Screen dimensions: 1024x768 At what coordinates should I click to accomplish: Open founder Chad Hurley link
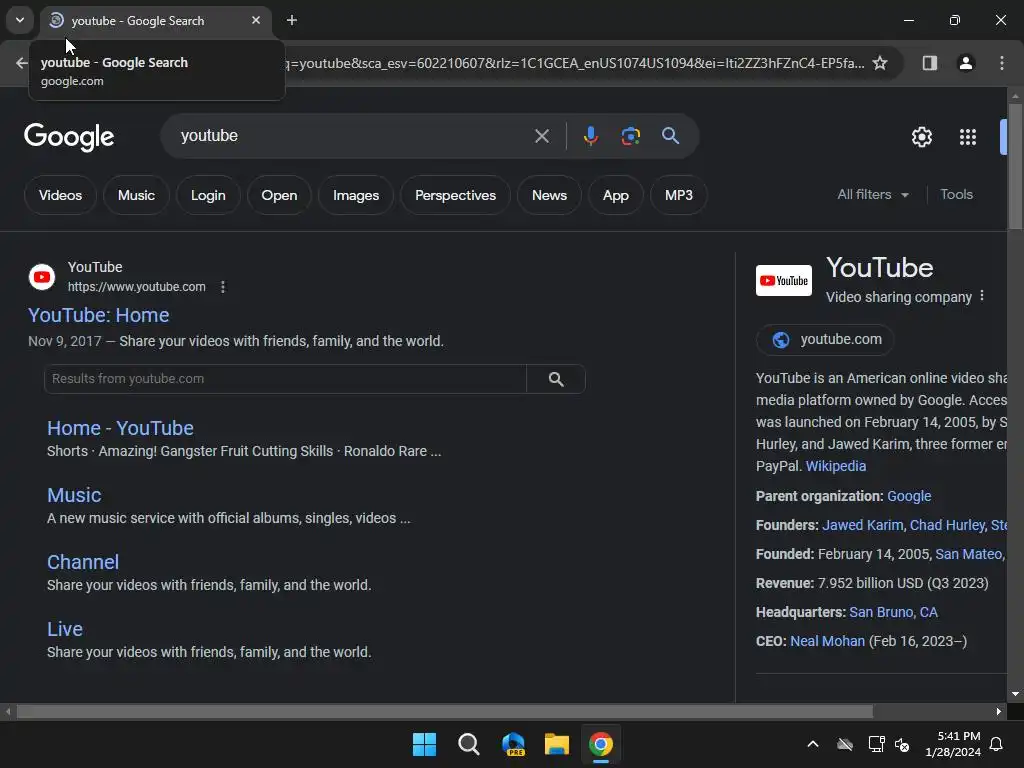coord(948,525)
